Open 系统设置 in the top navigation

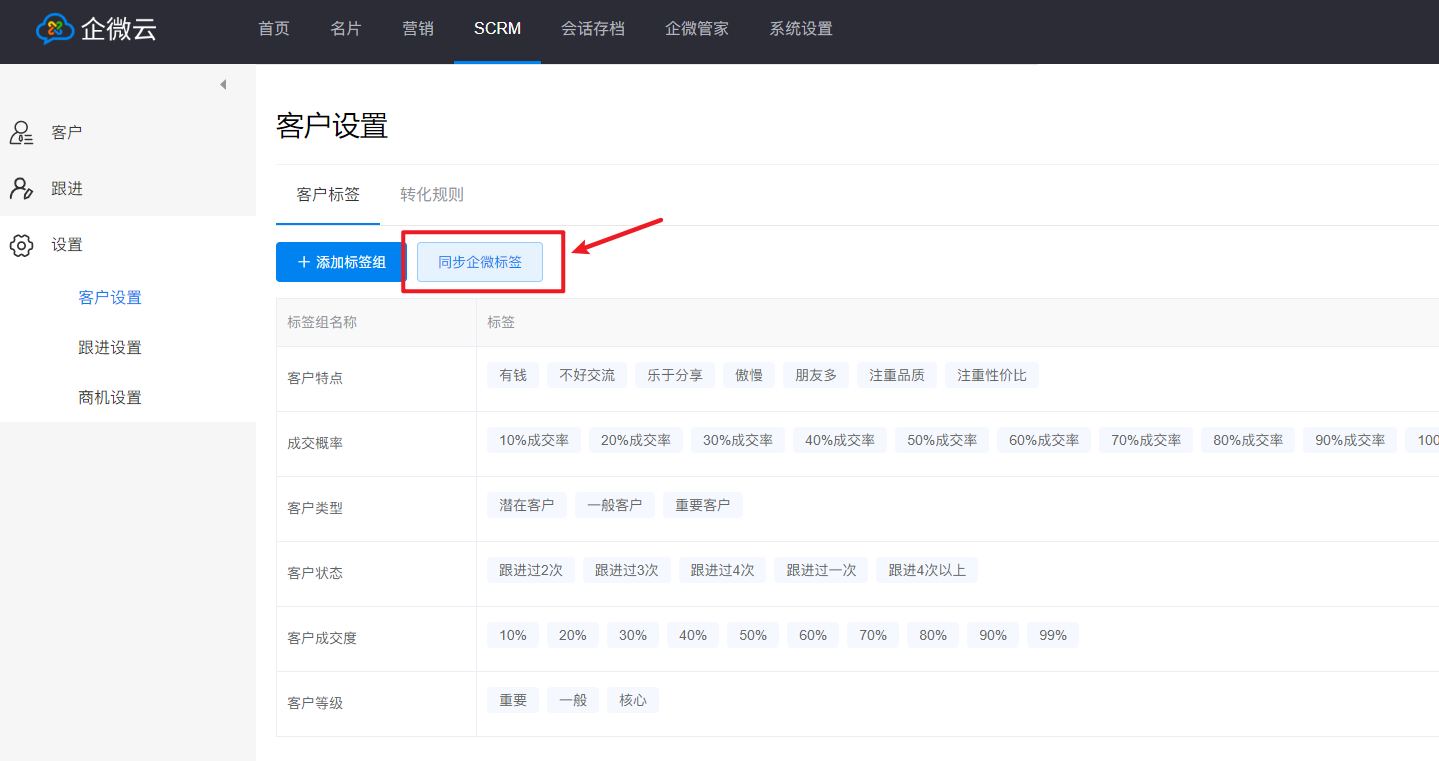tap(801, 29)
